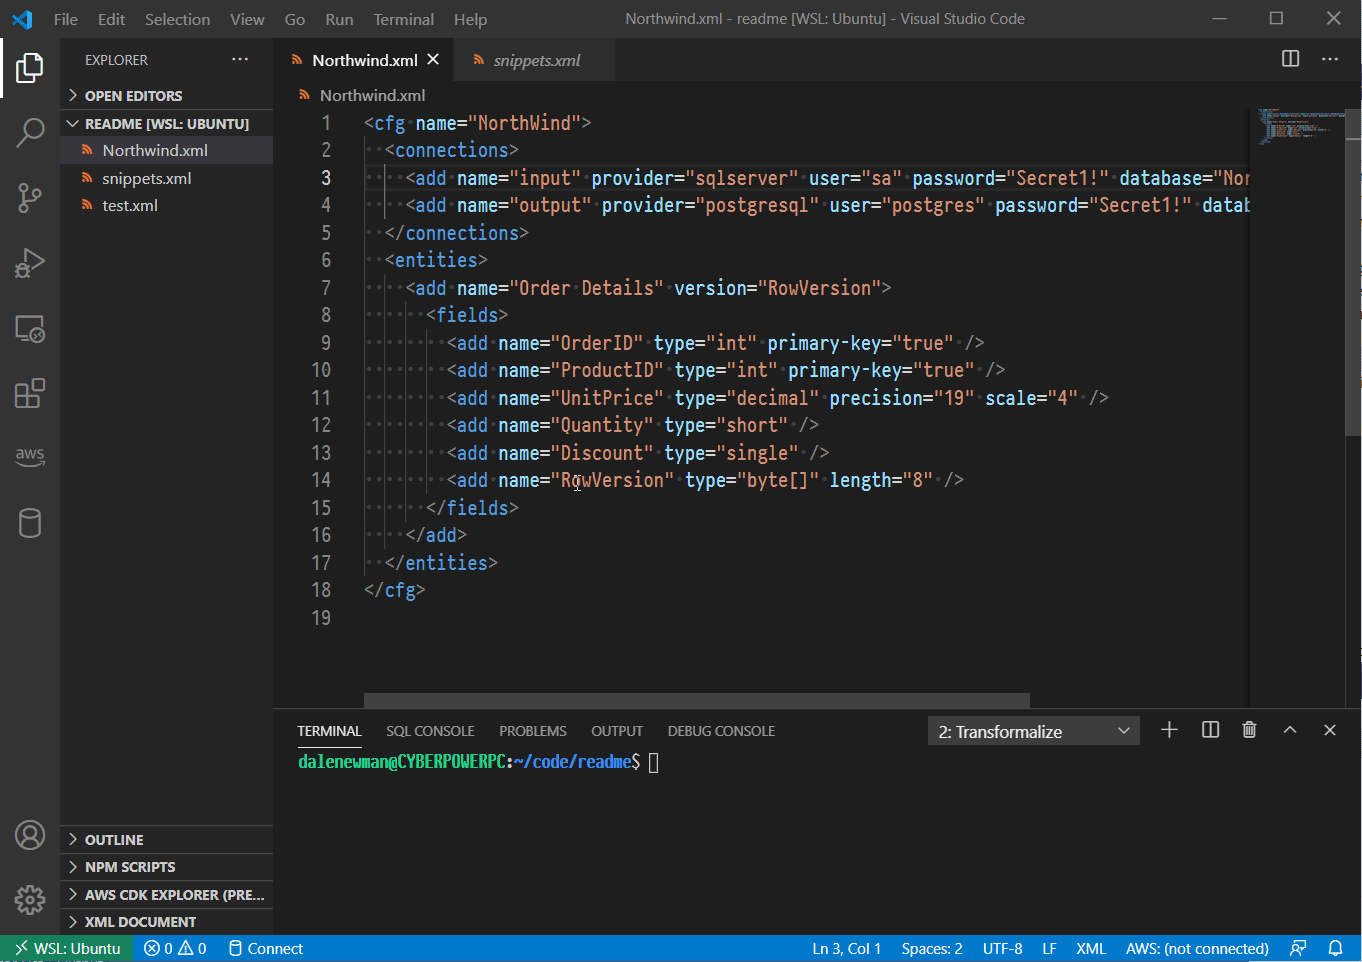Viewport: 1362px width, 962px height.
Task: Open test.xml in the file explorer
Action: pos(166,205)
